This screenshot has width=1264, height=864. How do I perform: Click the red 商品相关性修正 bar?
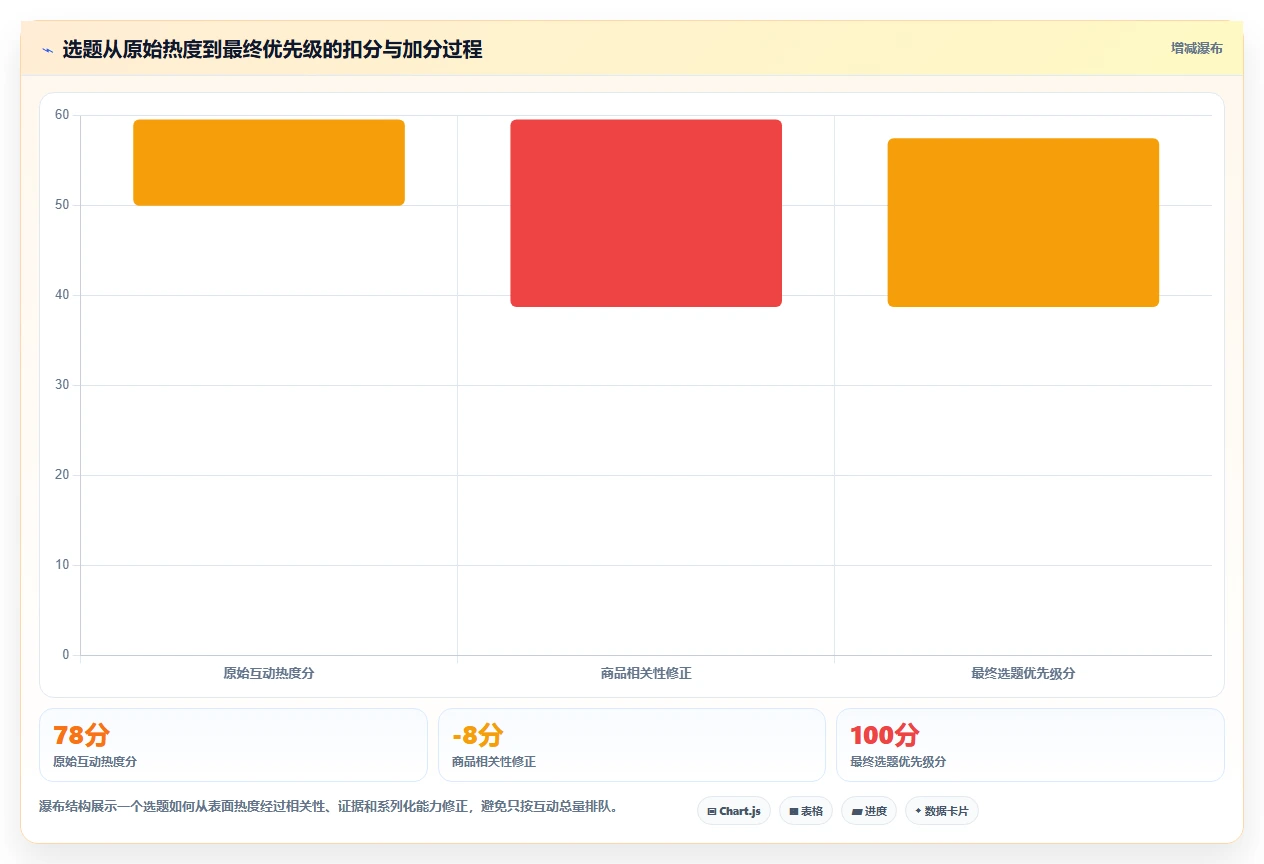pyautogui.click(x=646, y=213)
